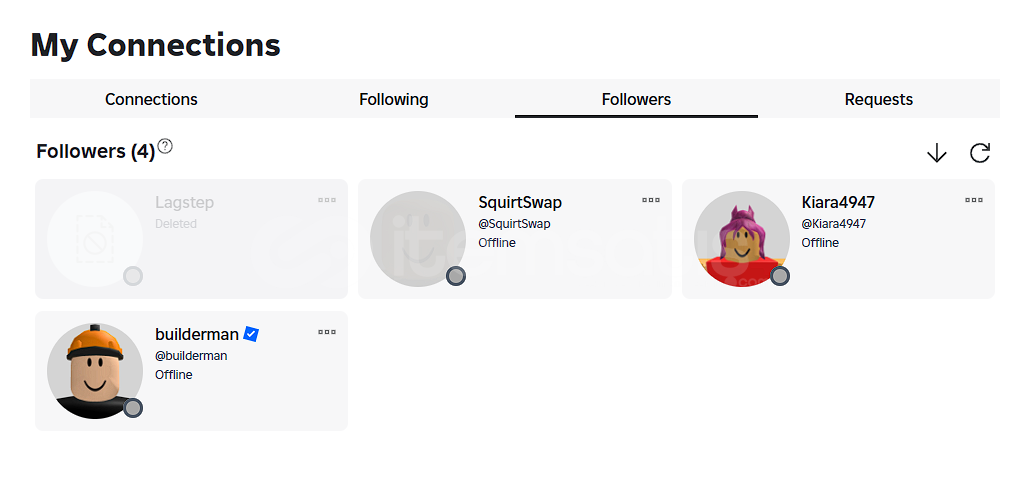Screen dimensions: 1021x504
Task: Open help icon beside Followers count
Action: pyautogui.click(x=165, y=146)
